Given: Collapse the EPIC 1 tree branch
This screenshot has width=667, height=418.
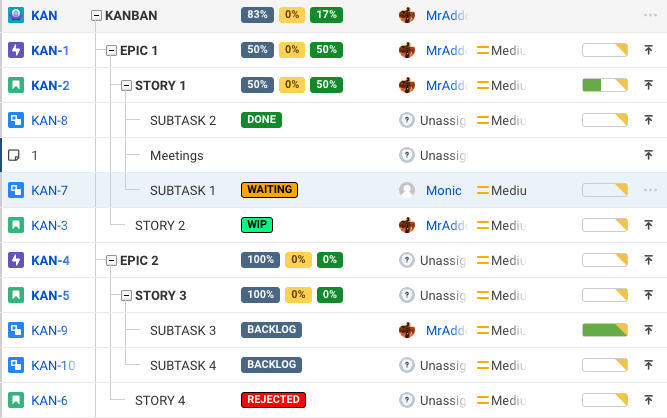Looking at the screenshot, I should pyautogui.click(x=112, y=51).
